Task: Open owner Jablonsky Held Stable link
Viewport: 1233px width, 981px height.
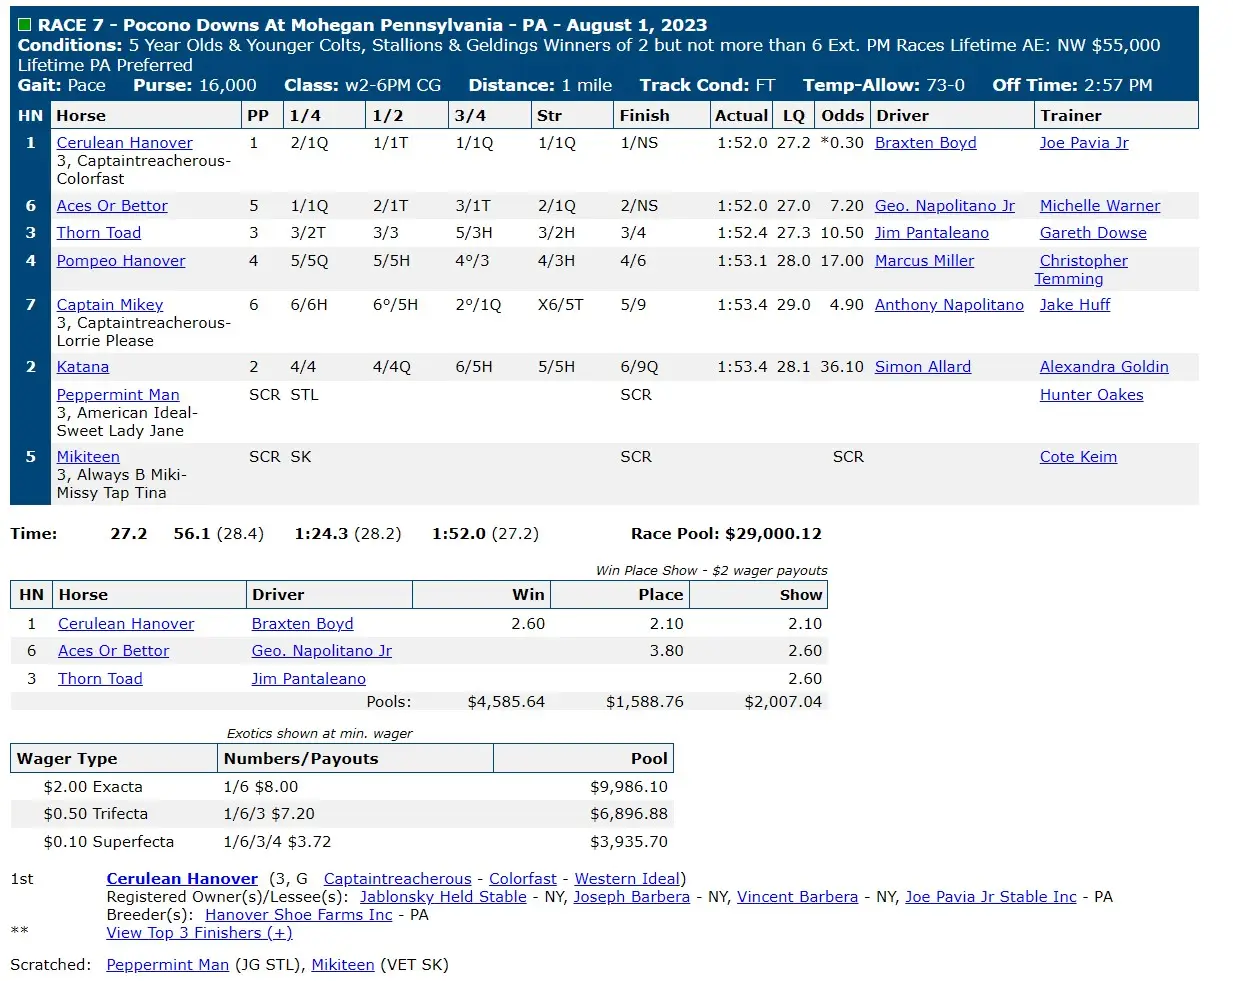Action: (443, 897)
